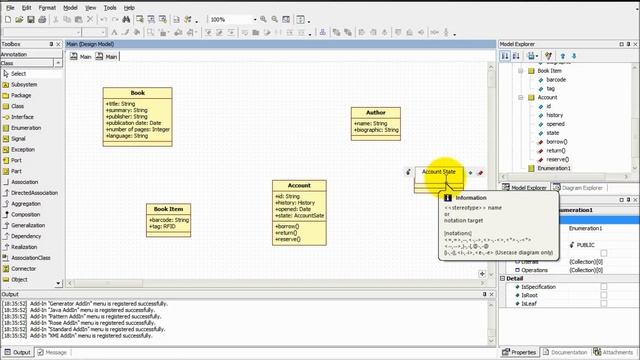Click Sort by Name in Model Explorer
640x360 pixels.
pos(516,56)
